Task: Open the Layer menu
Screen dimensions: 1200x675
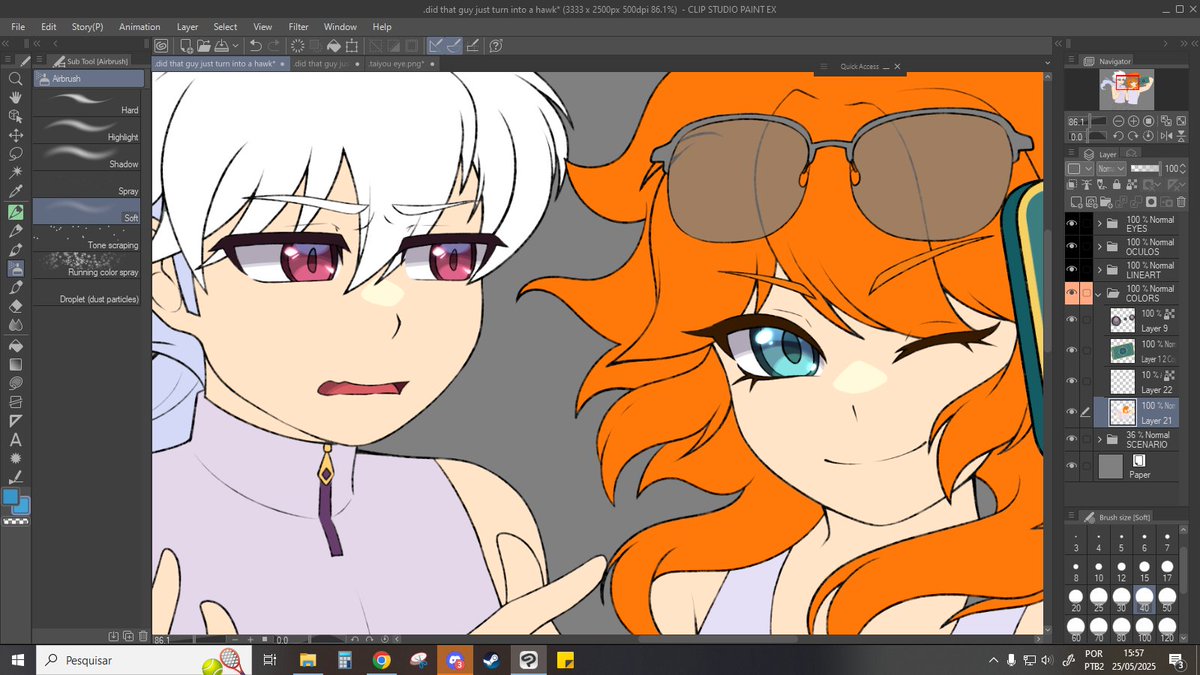Action: point(188,27)
